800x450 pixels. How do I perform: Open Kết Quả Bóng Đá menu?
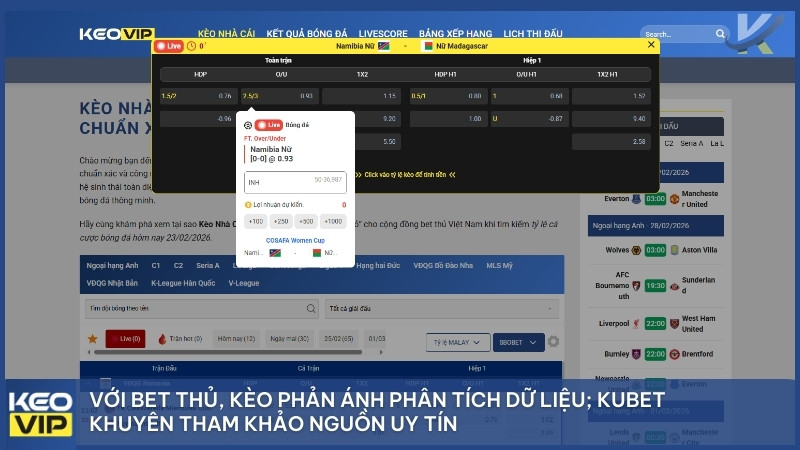(307, 34)
